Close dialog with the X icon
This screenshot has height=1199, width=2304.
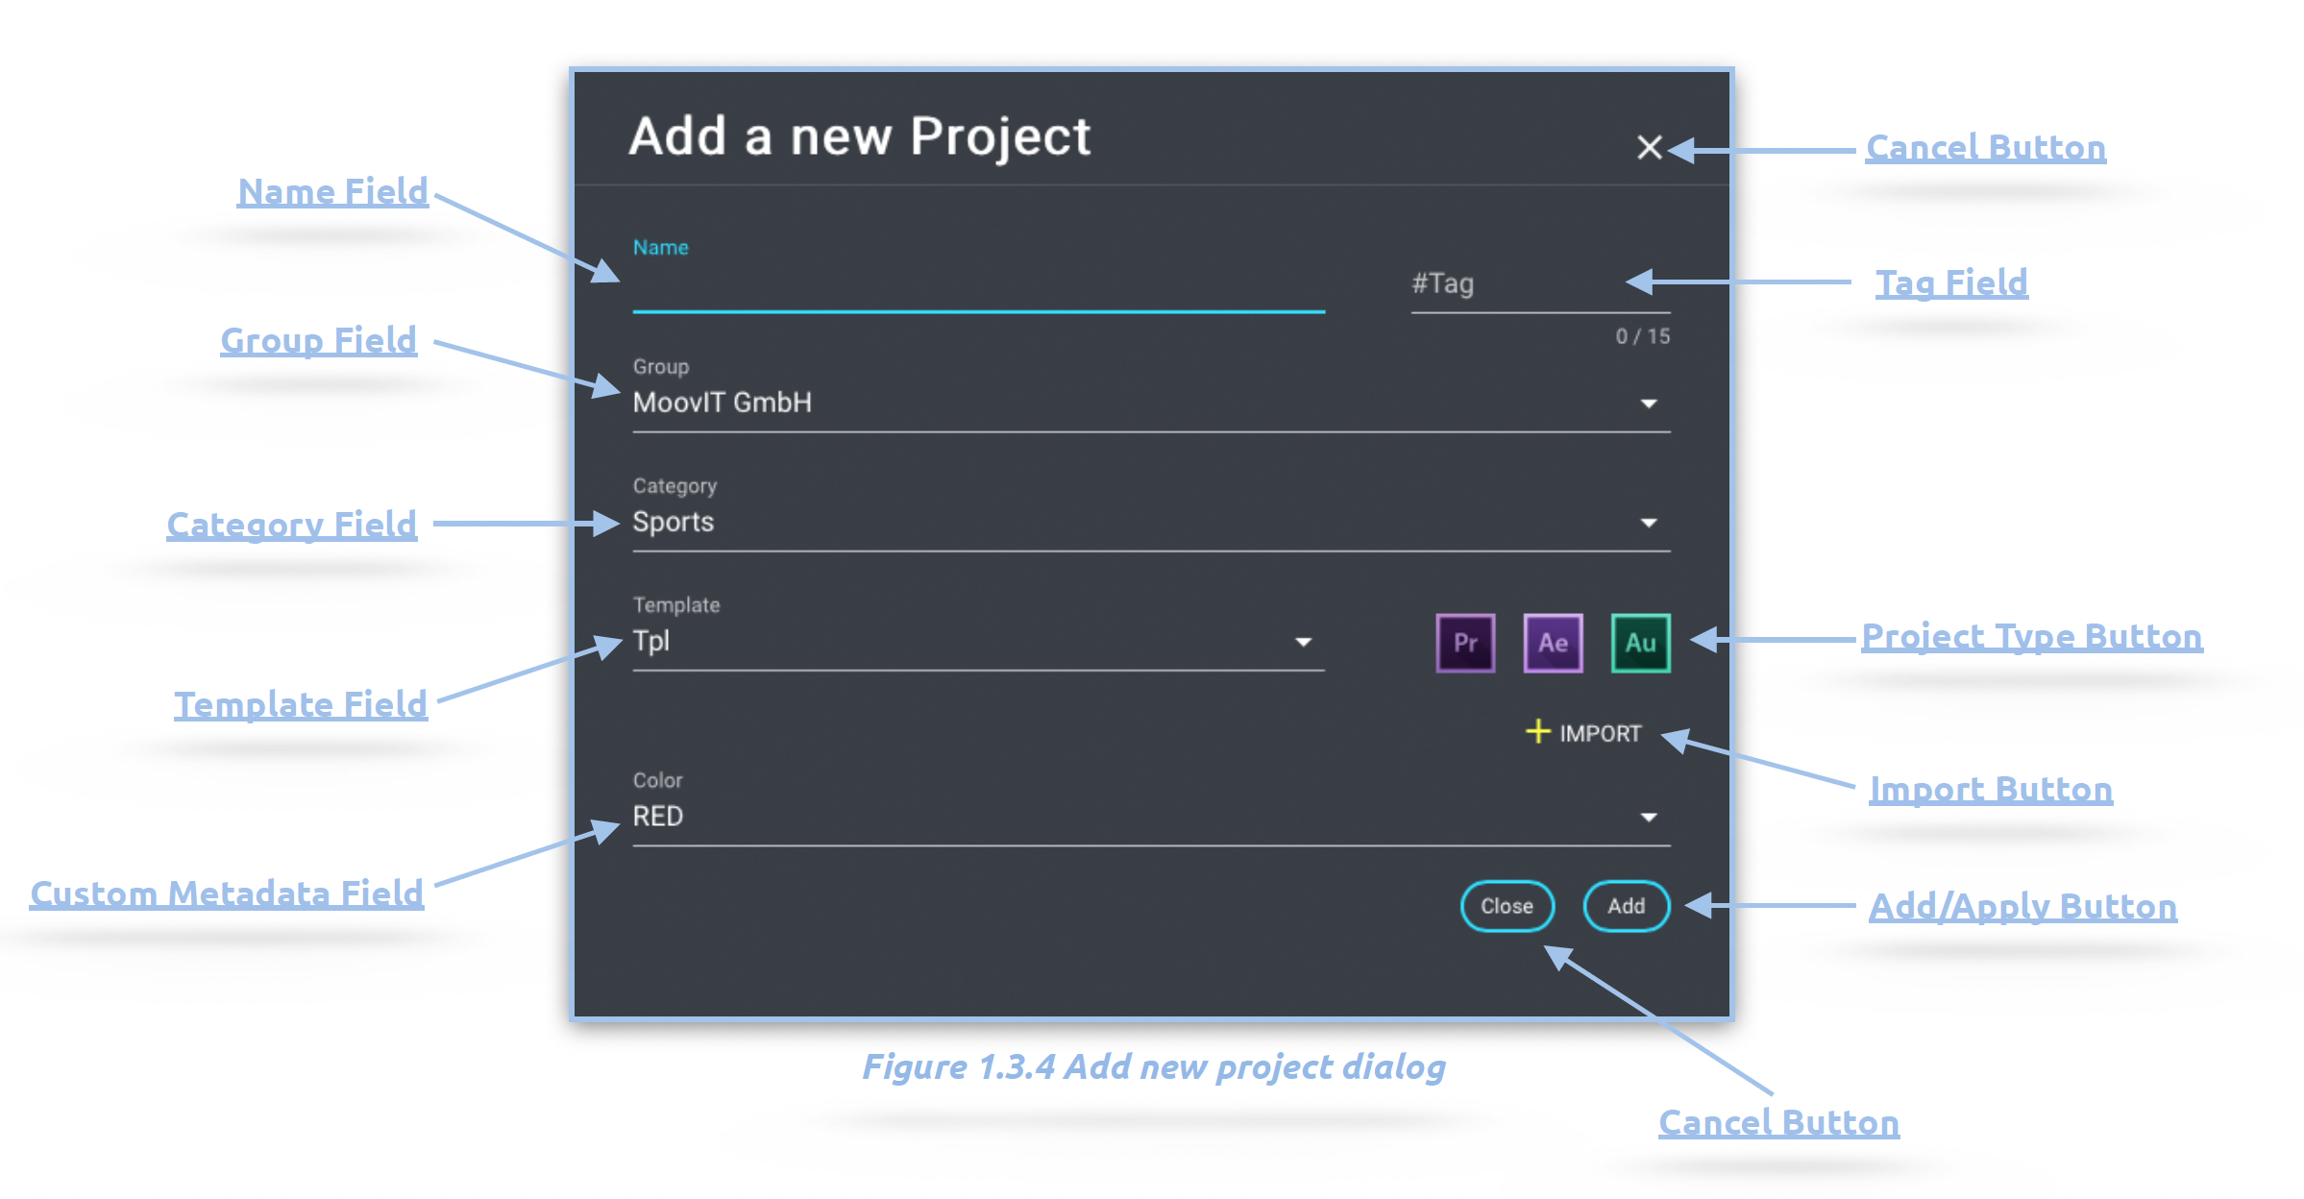[1649, 148]
